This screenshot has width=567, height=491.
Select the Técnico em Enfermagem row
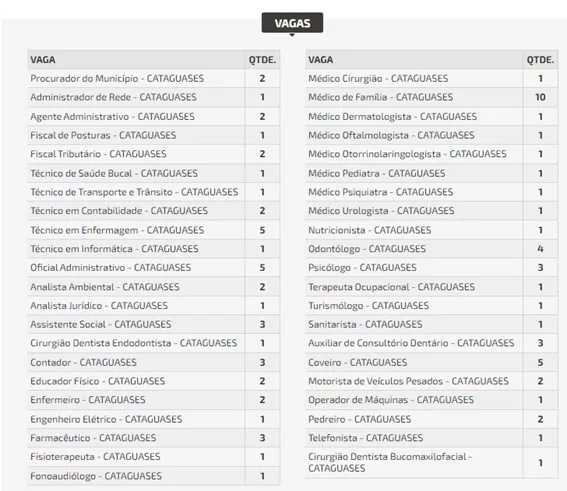[x=154, y=230]
